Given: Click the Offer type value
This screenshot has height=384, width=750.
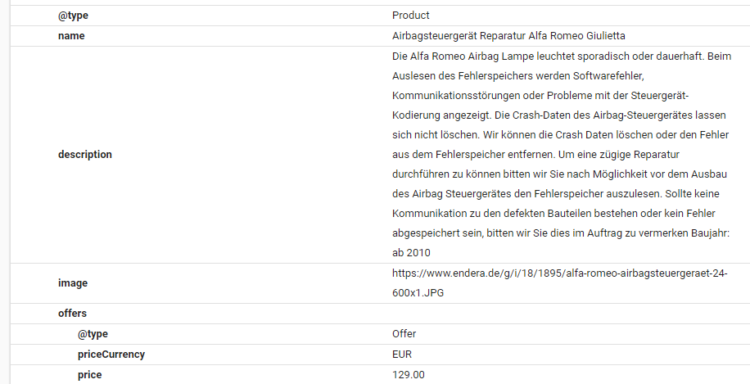Looking at the screenshot, I should pyautogui.click(x=404, y=334).
